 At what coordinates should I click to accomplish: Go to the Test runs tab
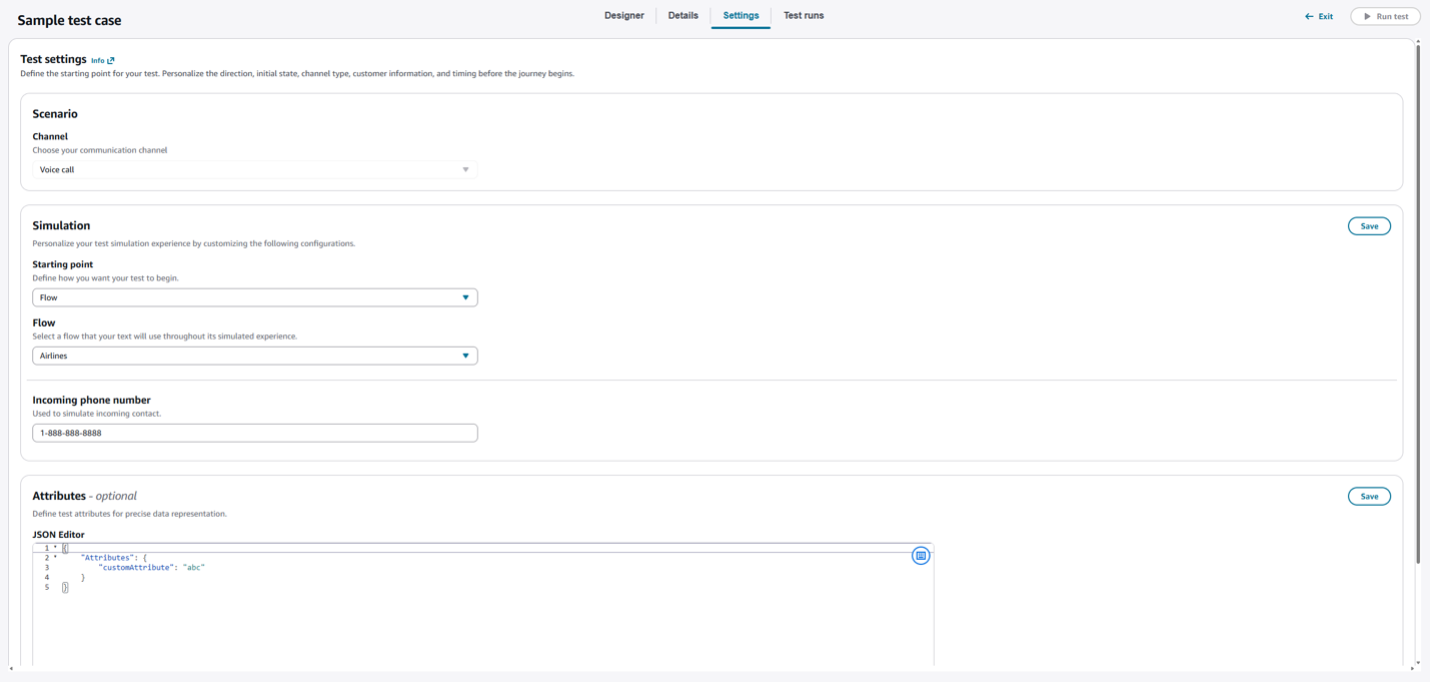pos(803,16)
